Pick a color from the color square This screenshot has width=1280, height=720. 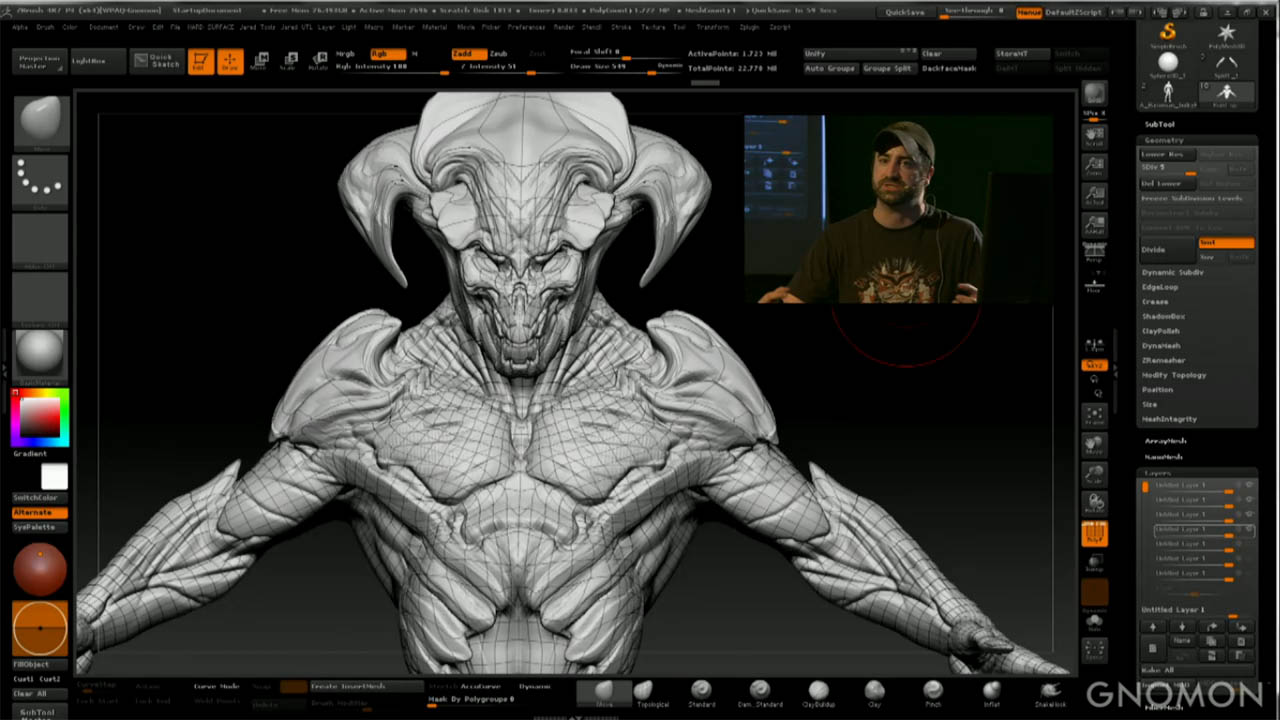40,417
